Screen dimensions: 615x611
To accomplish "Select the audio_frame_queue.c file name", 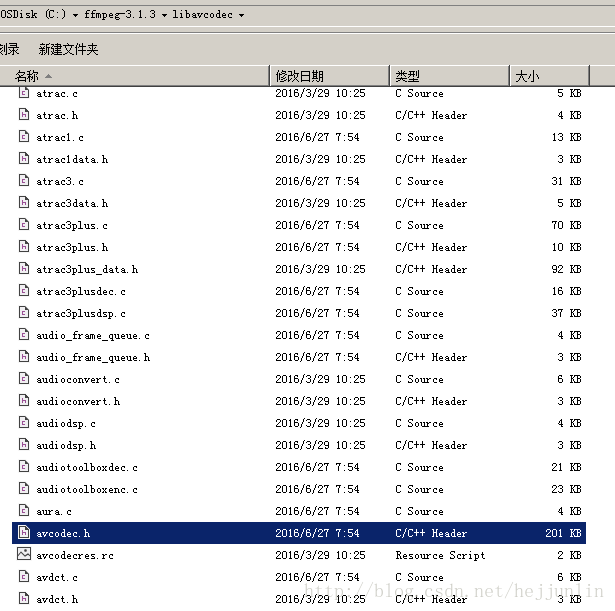I will click(93, 336).
